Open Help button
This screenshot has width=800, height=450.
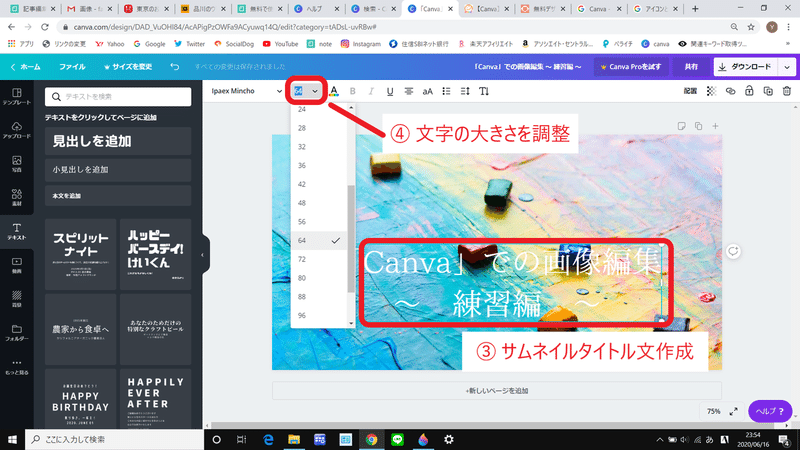pyautogui.click(x=770, y=411)
